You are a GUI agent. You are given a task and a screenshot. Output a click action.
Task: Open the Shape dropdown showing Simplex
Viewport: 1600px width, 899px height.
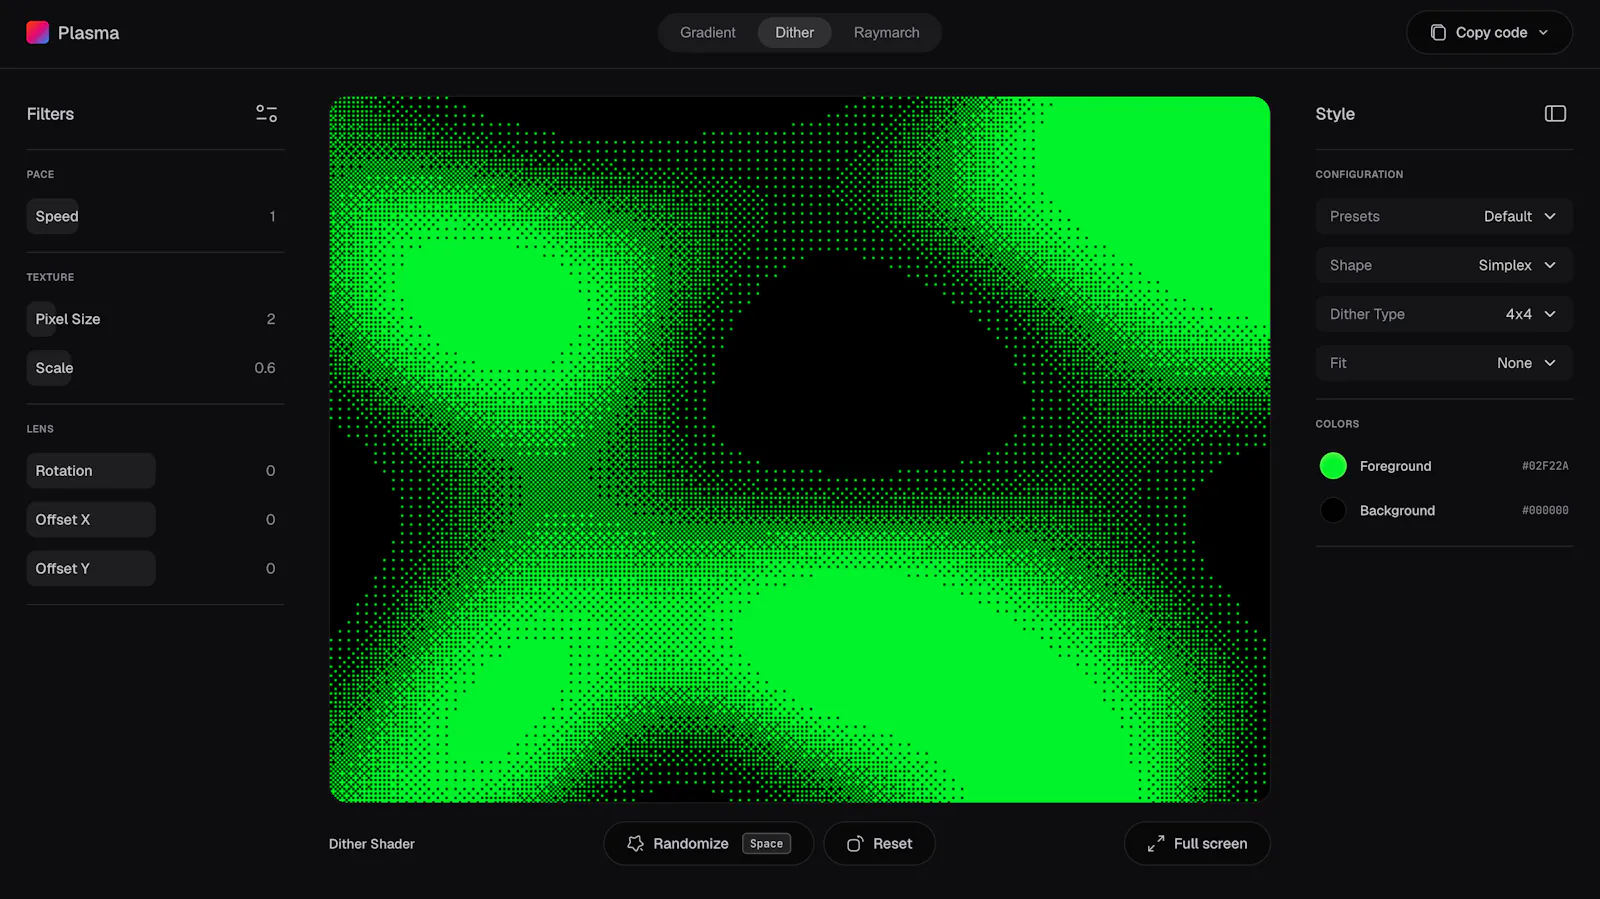[1444, 265]
